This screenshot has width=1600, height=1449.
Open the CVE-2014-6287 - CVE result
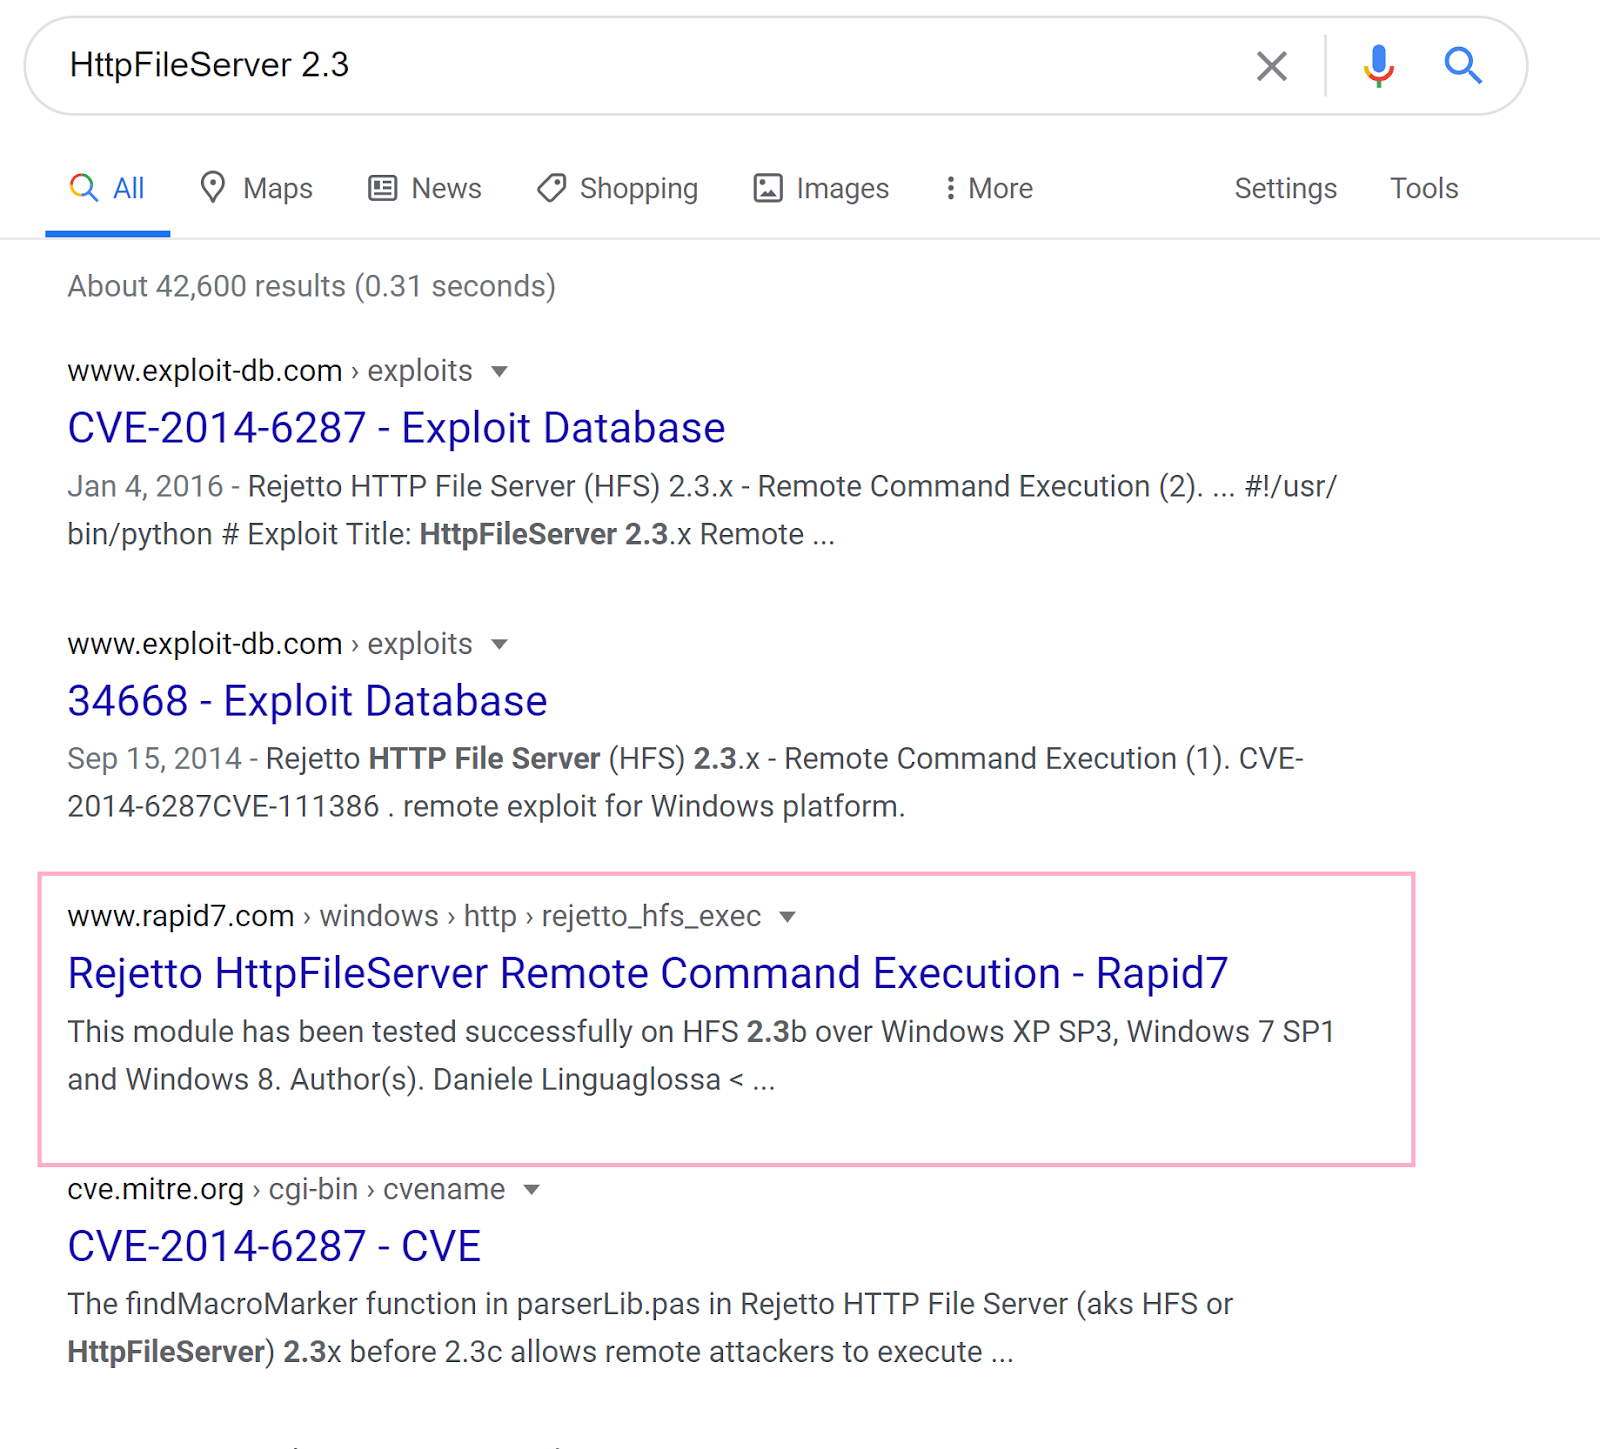click(274, 1246)
